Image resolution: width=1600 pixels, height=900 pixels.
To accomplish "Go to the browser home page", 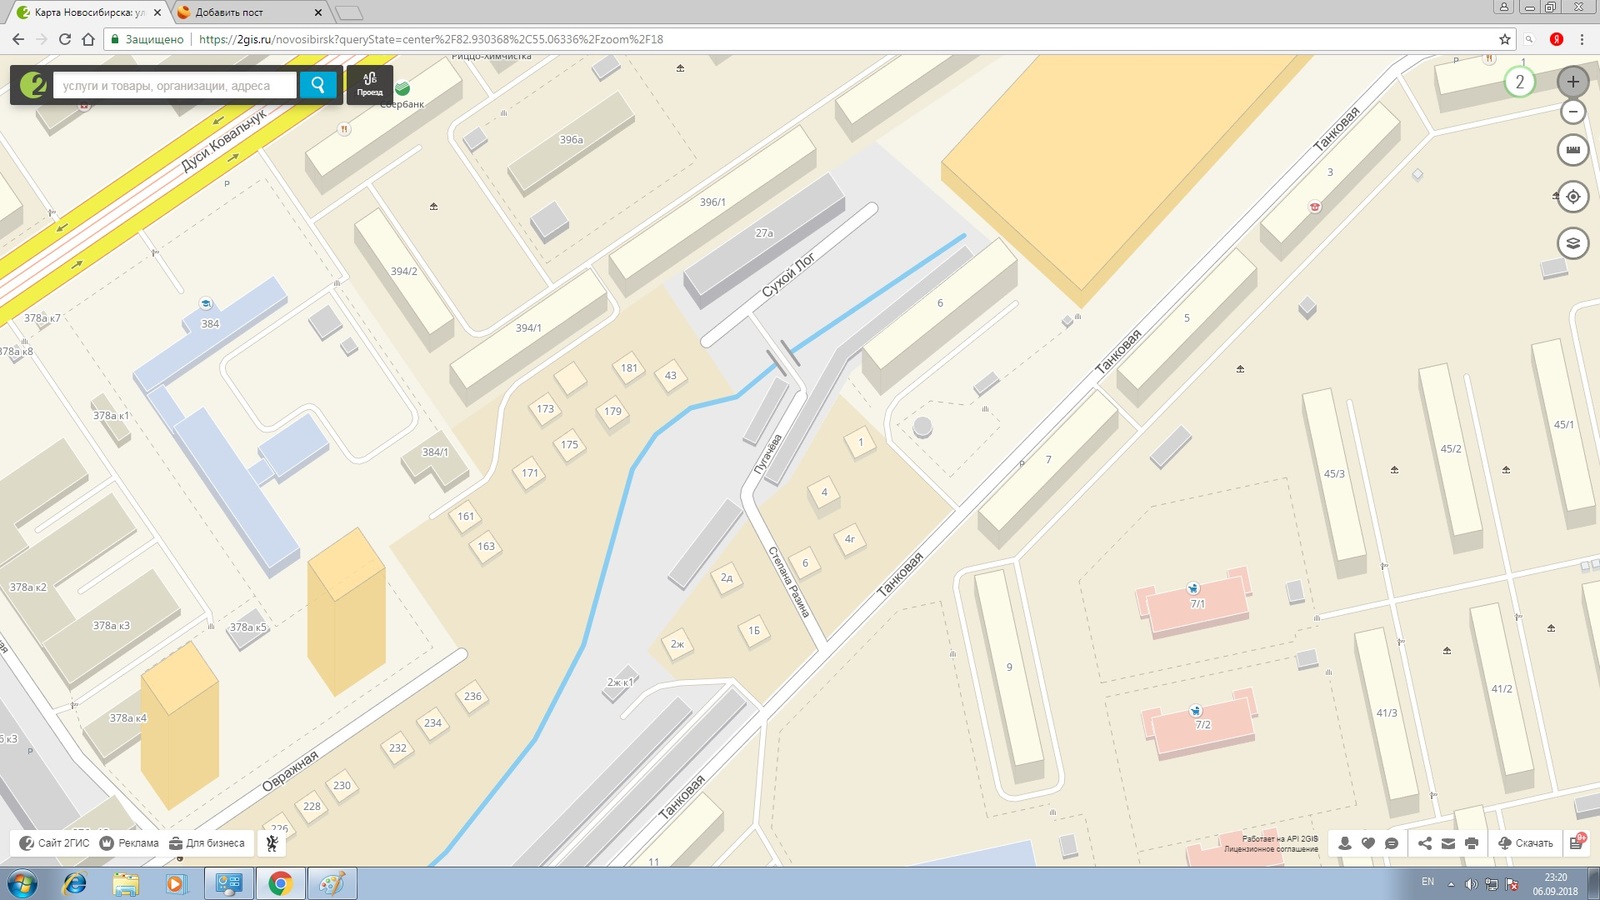I will pyautogui.click(x=88, y=39).
